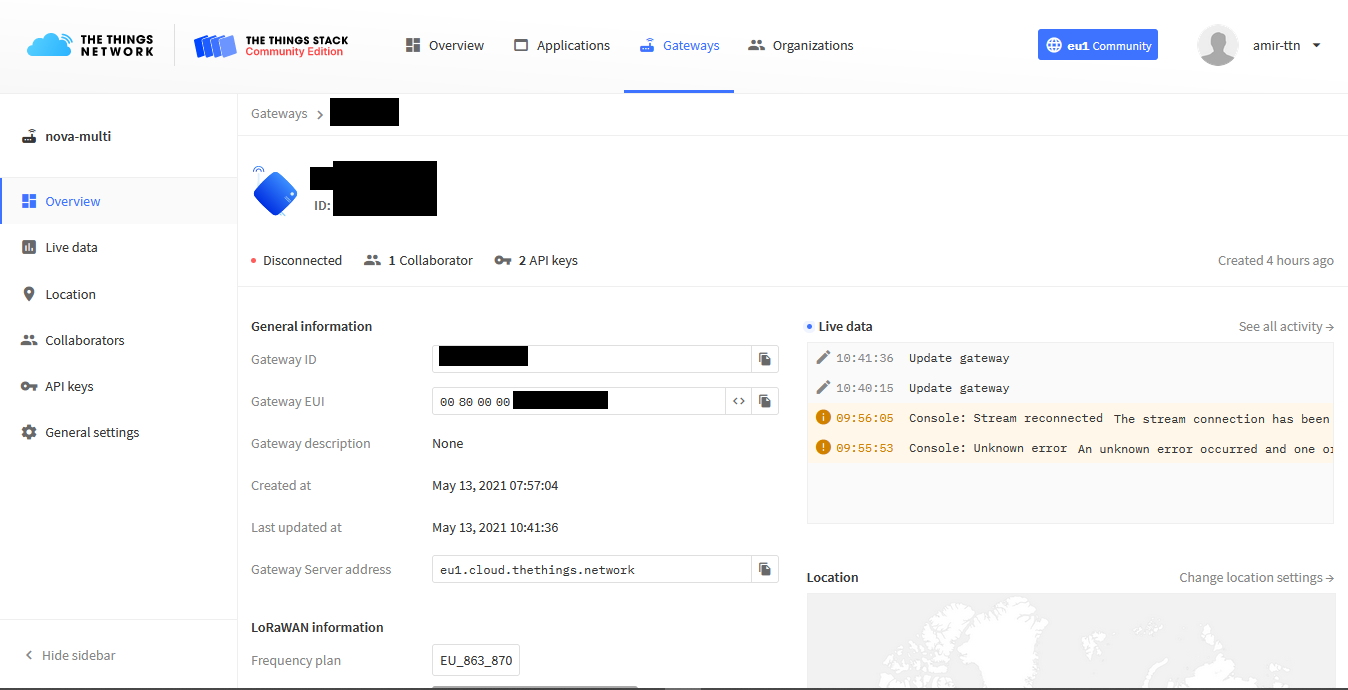Copy the Gateway Server address

pyautogui.click(x=764, y=569)
